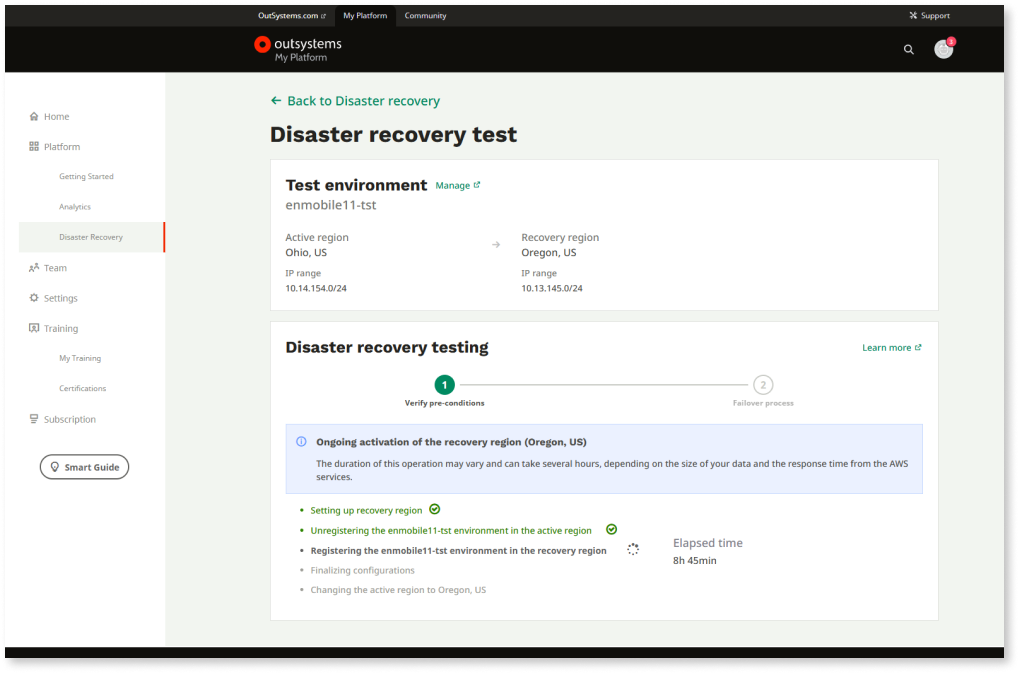Go back to Disaster recovery
1019x673 pixels.
(355, 101)
